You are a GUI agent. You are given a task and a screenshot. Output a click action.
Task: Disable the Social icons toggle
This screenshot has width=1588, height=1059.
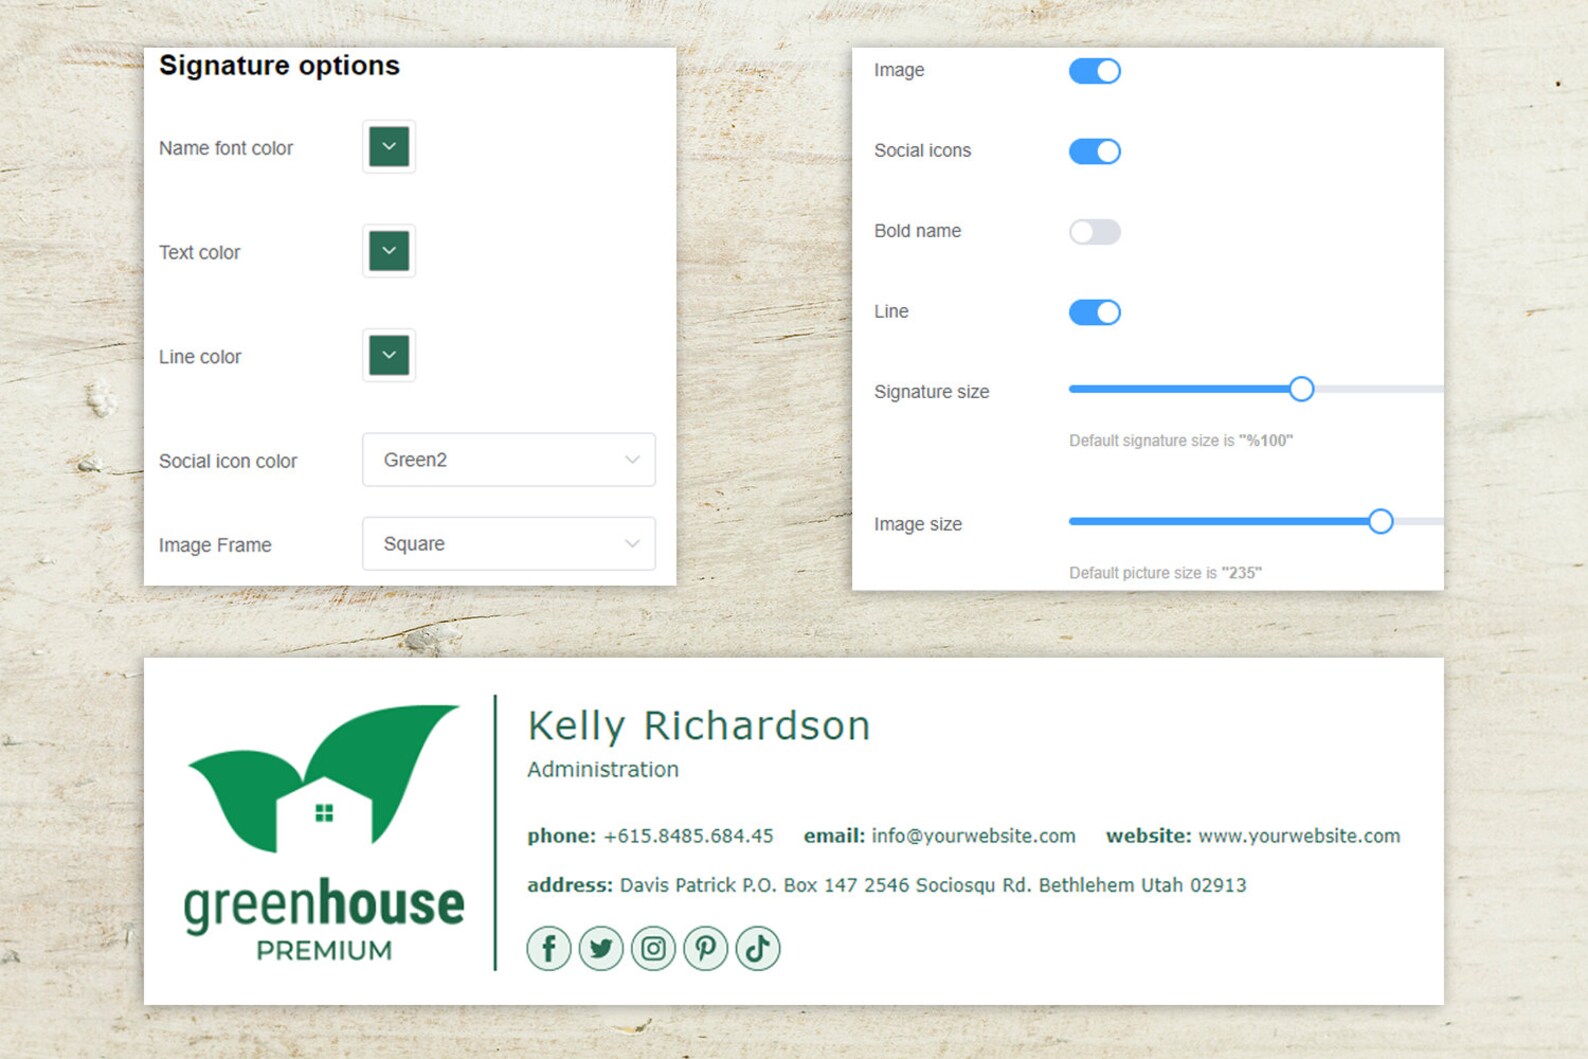[x=1095, y=151]
